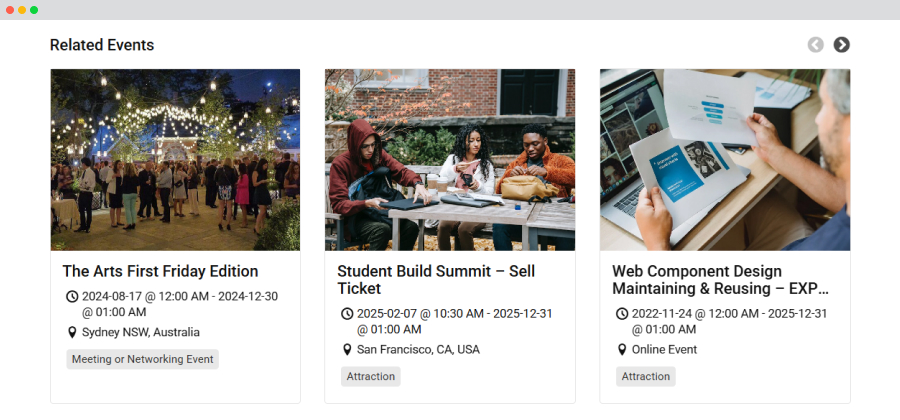Screen dimensions: 900x420
Task: Open Web Component Design Maintaining & Reusing title
Action: pyautogui.click(x=720, y=279)
